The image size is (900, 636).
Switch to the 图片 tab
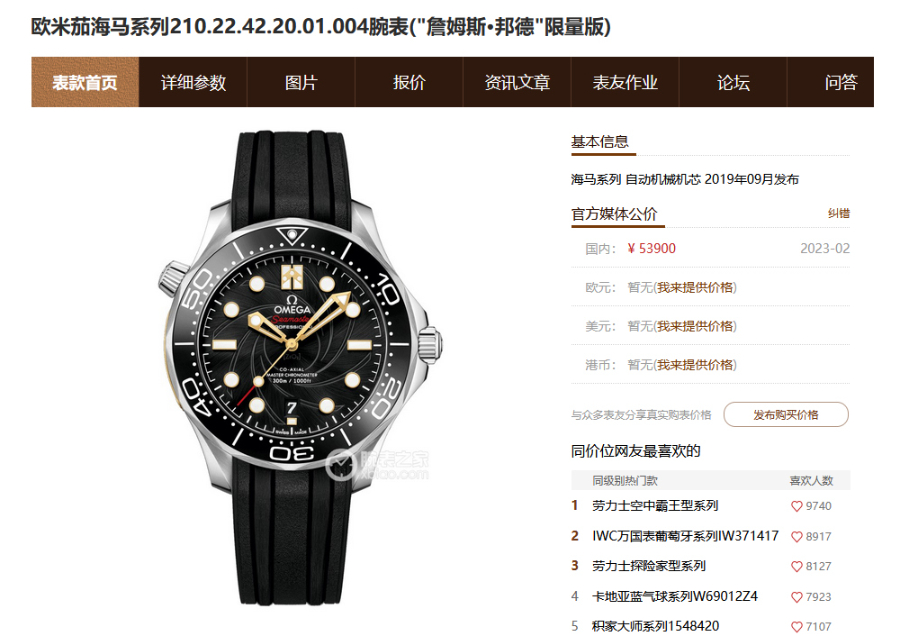click(301, 82)
